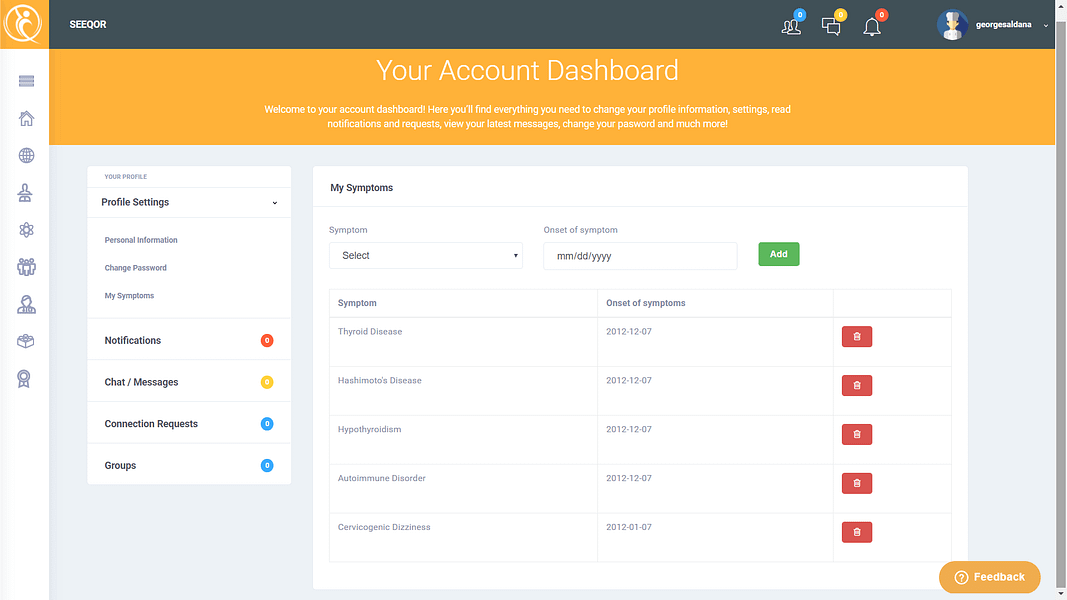Open the box package icon in sidebar

point(26,341)
